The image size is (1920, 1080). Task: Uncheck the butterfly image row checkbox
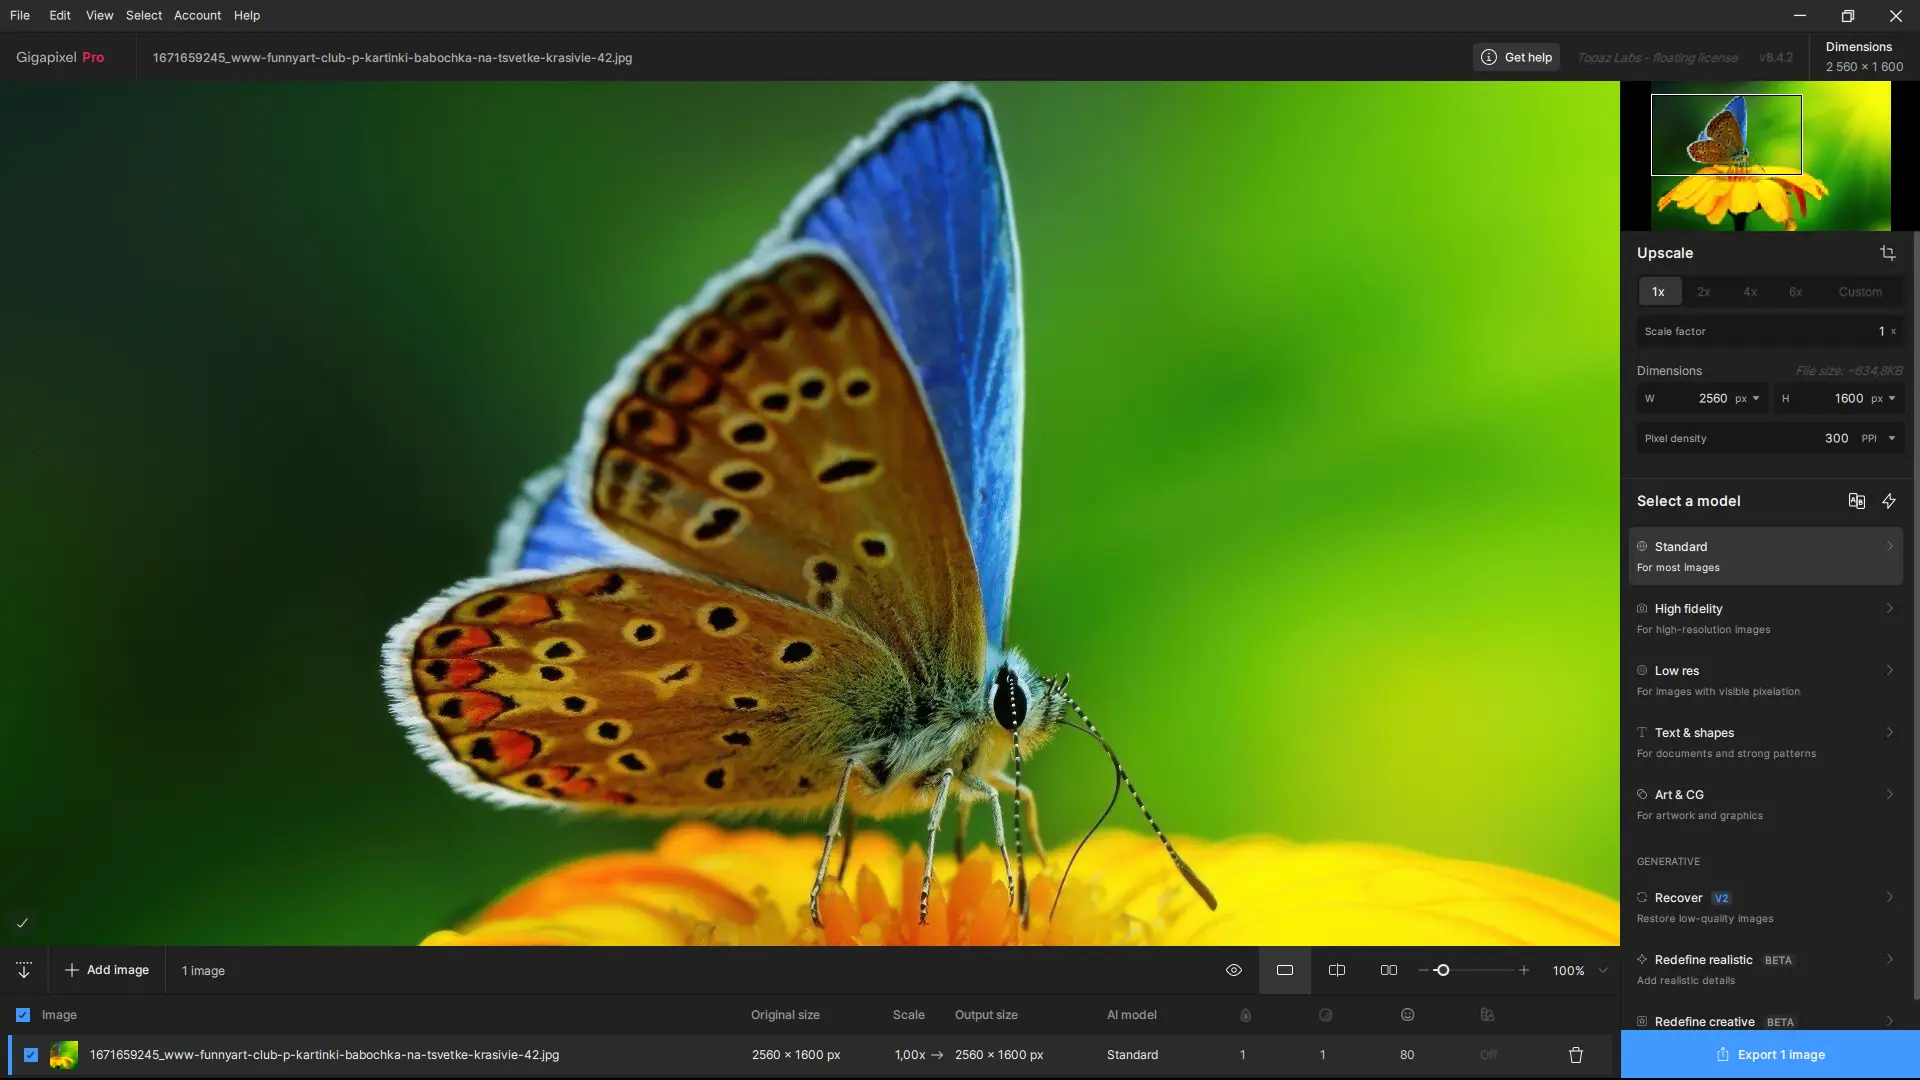coord(31,1055)
